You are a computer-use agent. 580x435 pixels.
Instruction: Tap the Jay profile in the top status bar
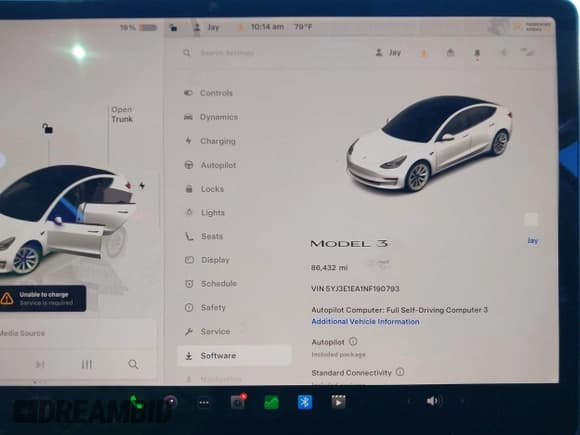tap(207, 27)
